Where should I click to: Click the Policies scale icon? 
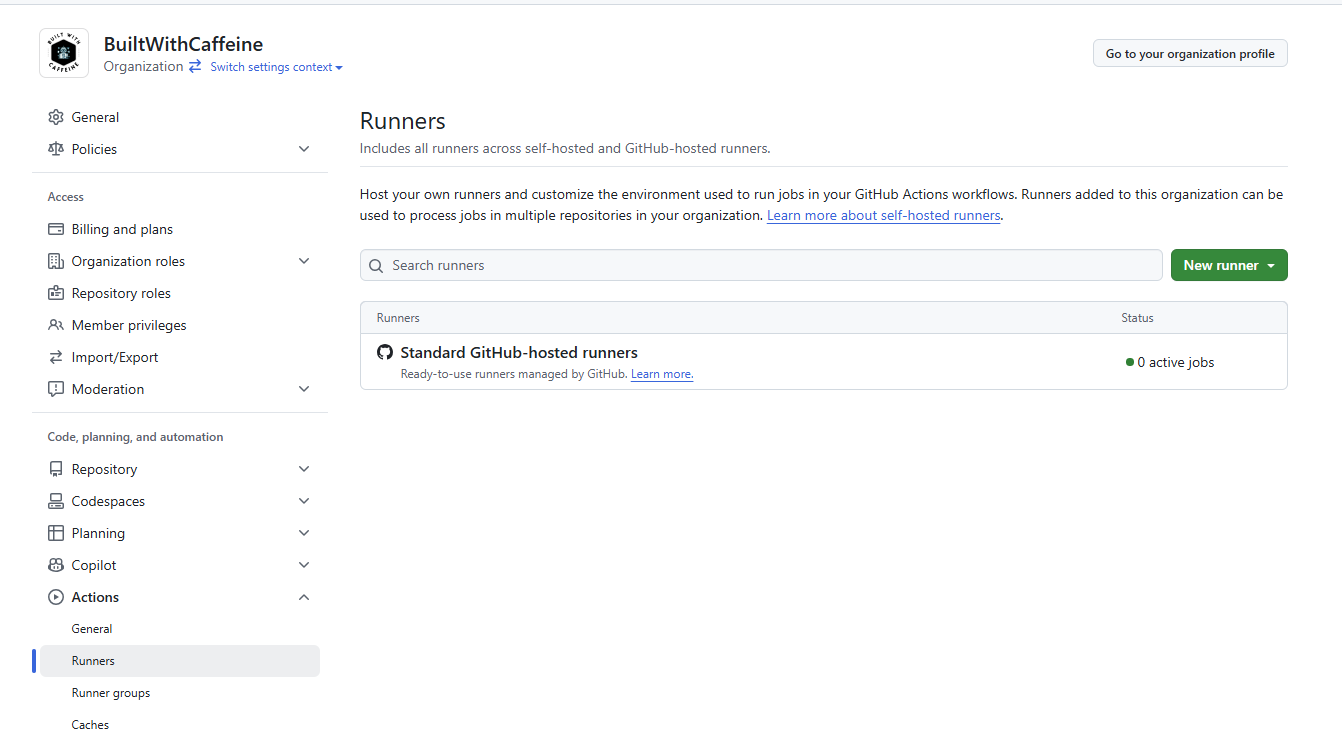56,149
